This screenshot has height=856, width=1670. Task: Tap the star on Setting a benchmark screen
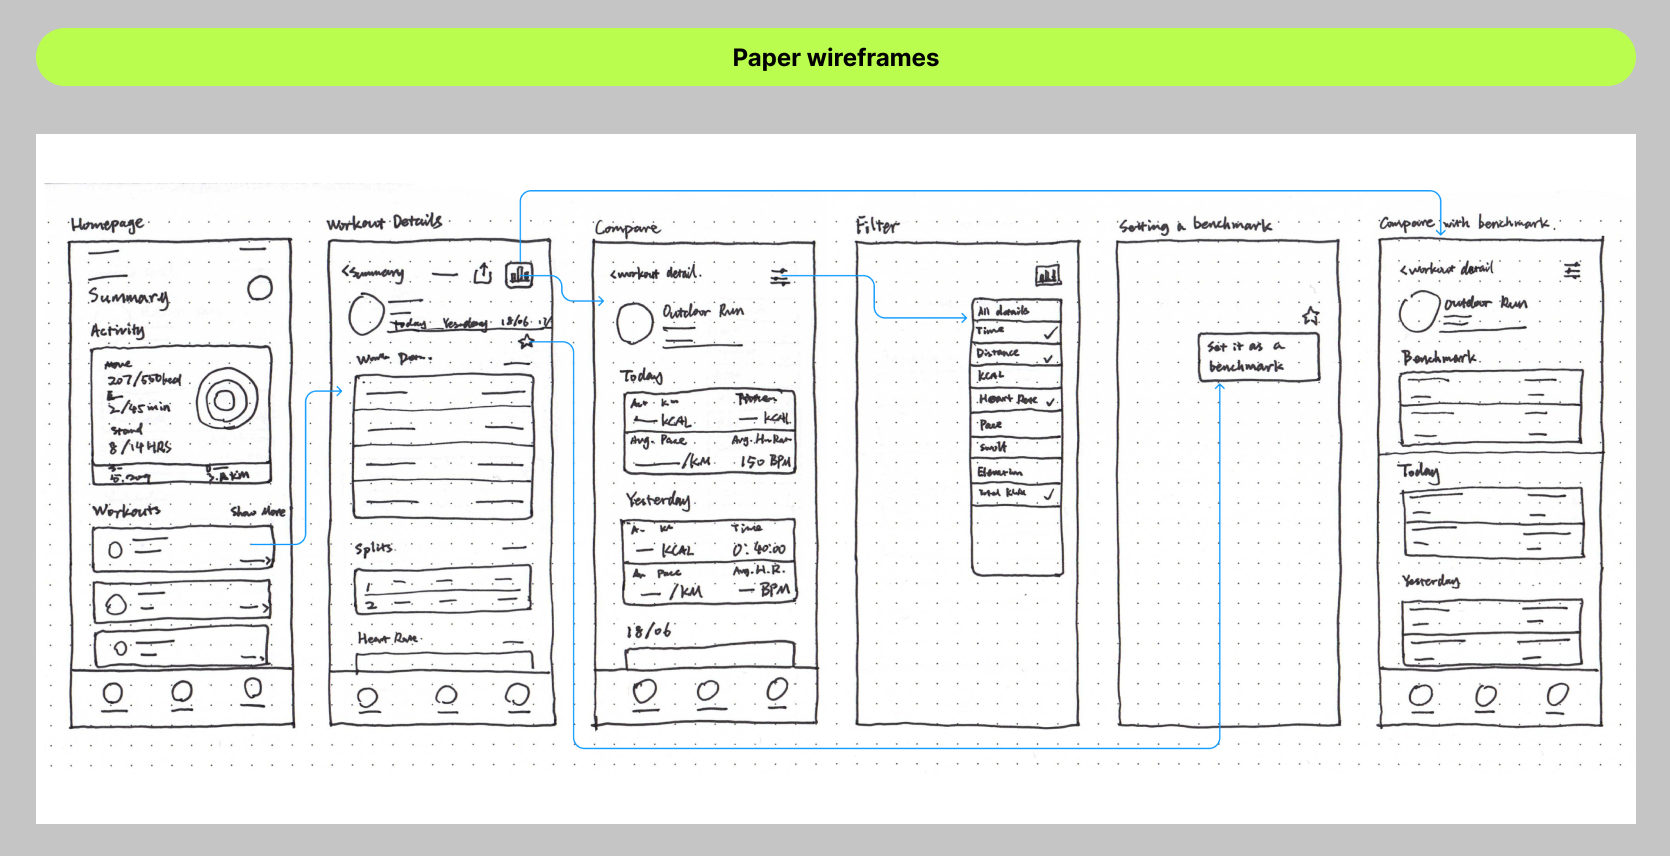1311,316
